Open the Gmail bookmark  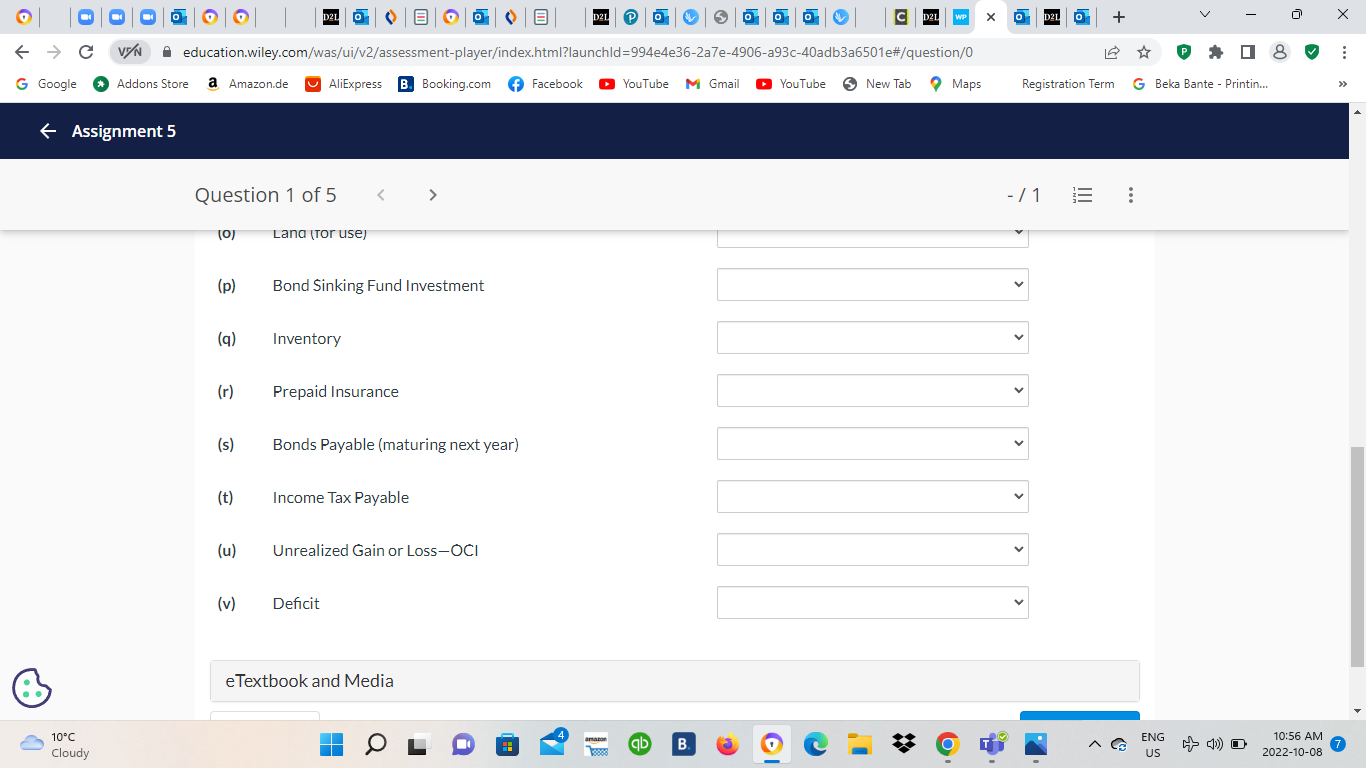tap(712, 84)
